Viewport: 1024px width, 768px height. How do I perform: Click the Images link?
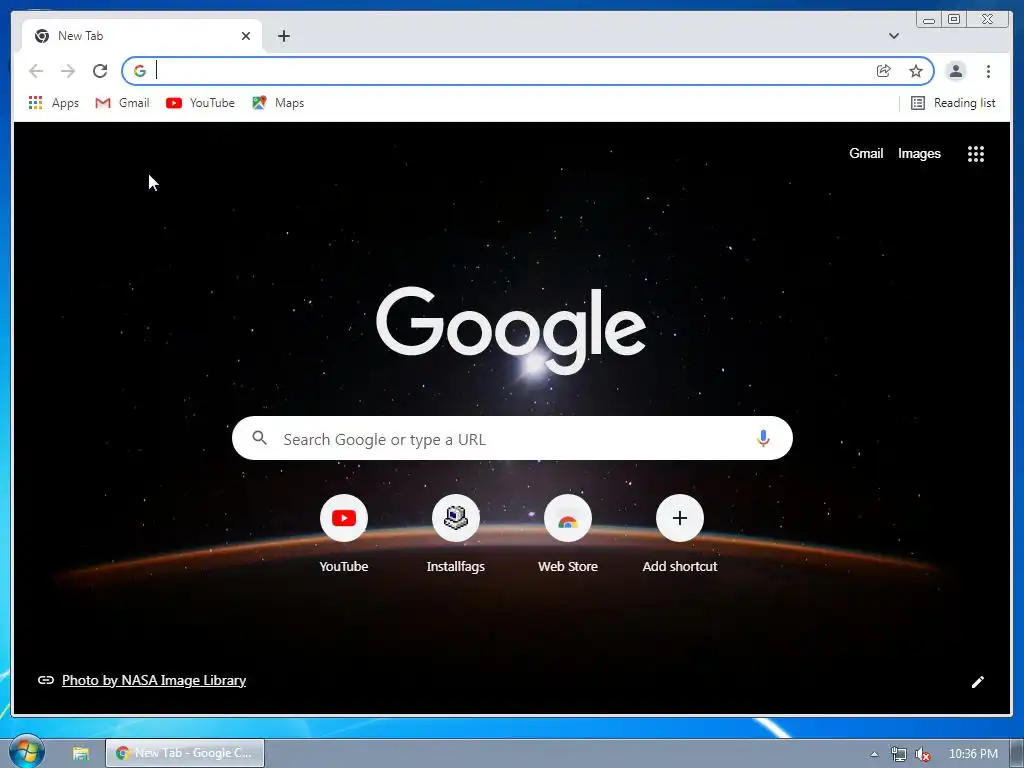[919, 153]
